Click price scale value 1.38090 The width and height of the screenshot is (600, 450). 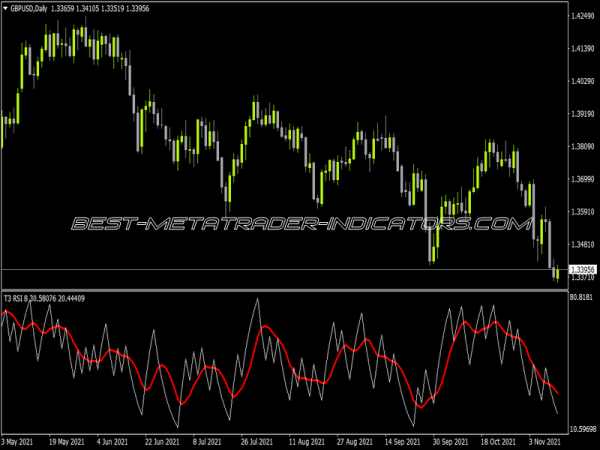[582, 146]
